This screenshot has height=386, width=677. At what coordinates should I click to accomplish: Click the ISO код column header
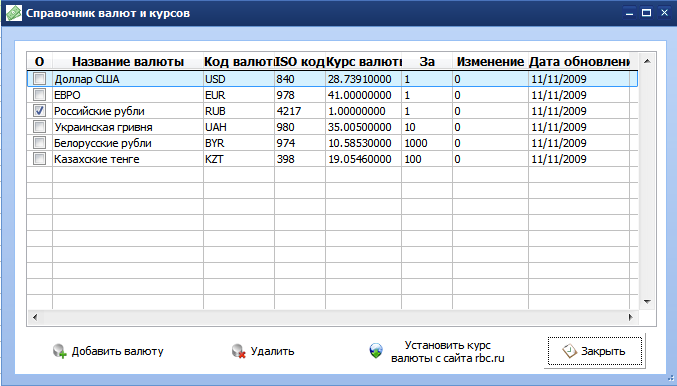click(300, 62)
